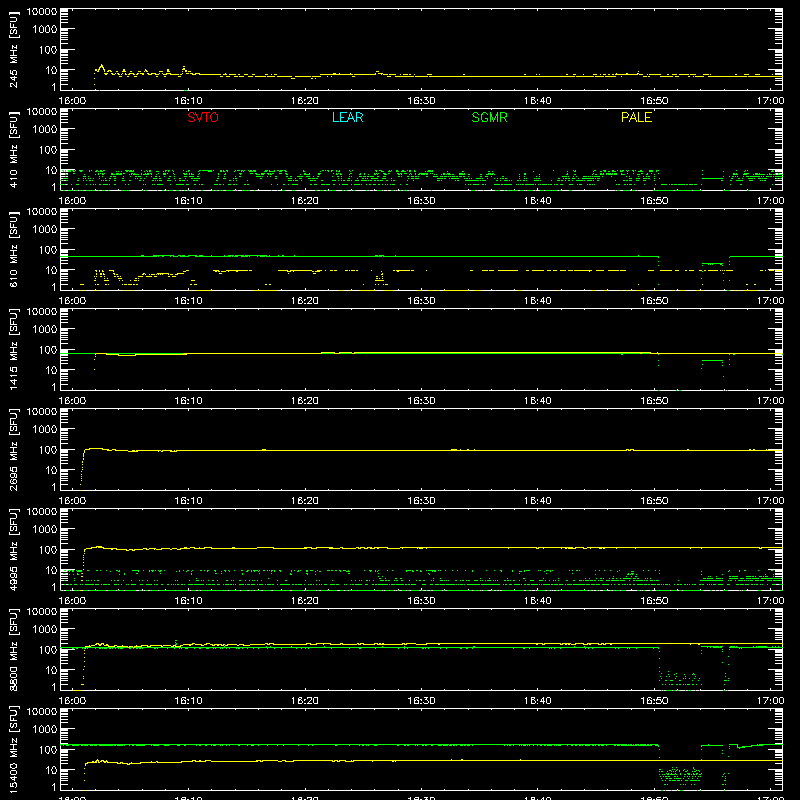
Task: Click 16:10 time label below 2695 MHz panel
Action: [x=188, y=501]
